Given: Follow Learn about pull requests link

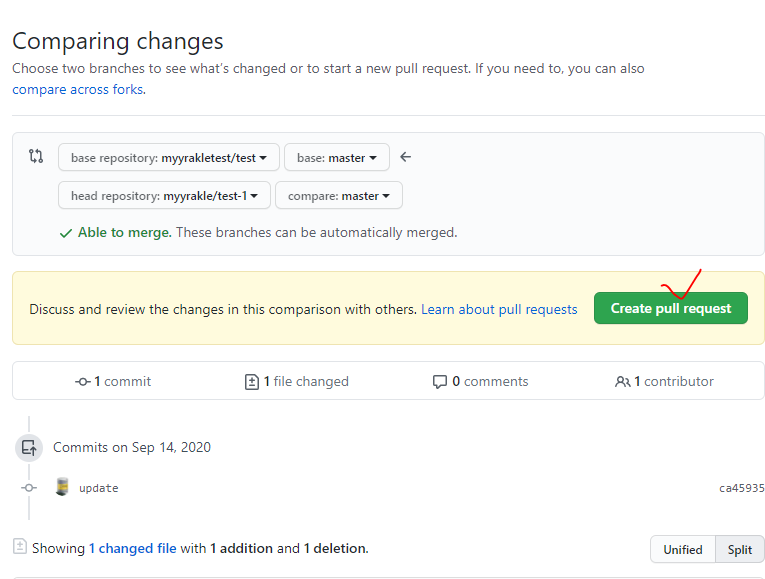Looking at the screenshot, I should click(x=499, y=309).
